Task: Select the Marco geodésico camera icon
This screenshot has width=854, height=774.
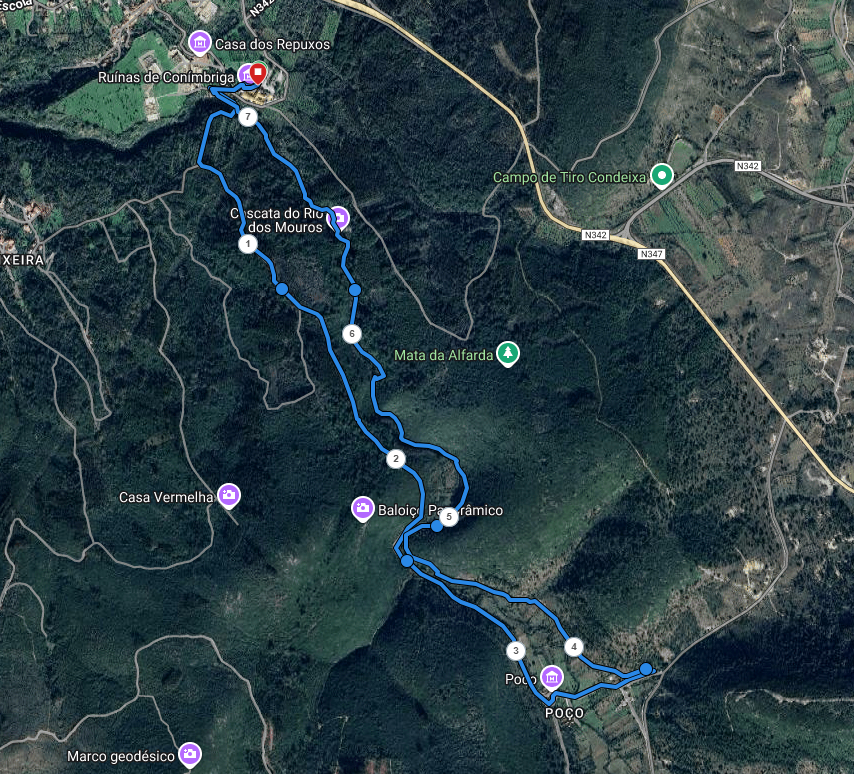Action: [190, 754]
